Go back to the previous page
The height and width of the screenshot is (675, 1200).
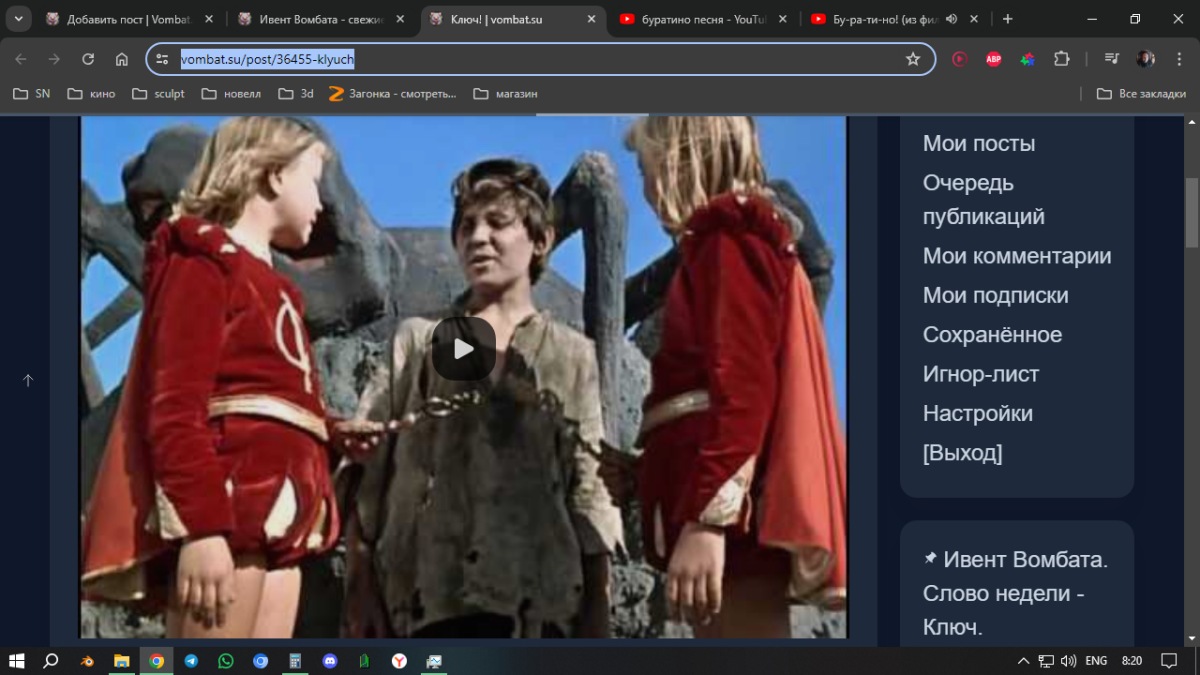(21, 59)
